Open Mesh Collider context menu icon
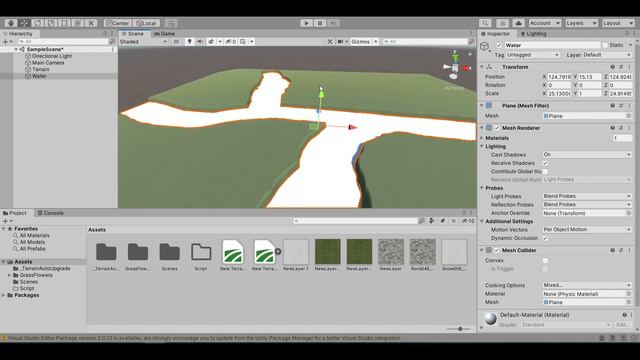Screen dimensions: 640x360 (629, 250)
